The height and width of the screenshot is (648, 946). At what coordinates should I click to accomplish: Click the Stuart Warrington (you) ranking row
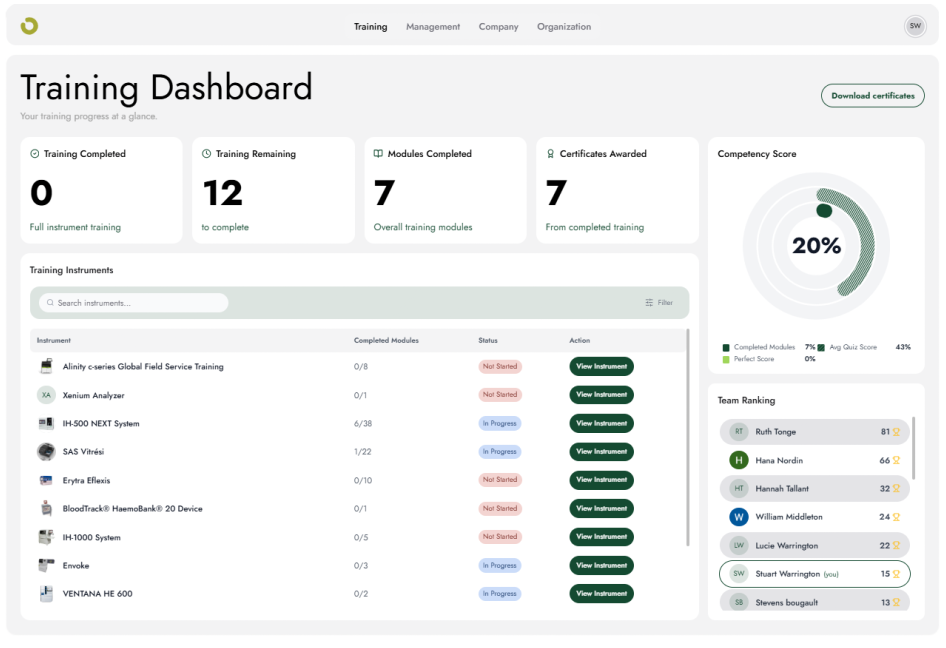(x=814, y=574)
